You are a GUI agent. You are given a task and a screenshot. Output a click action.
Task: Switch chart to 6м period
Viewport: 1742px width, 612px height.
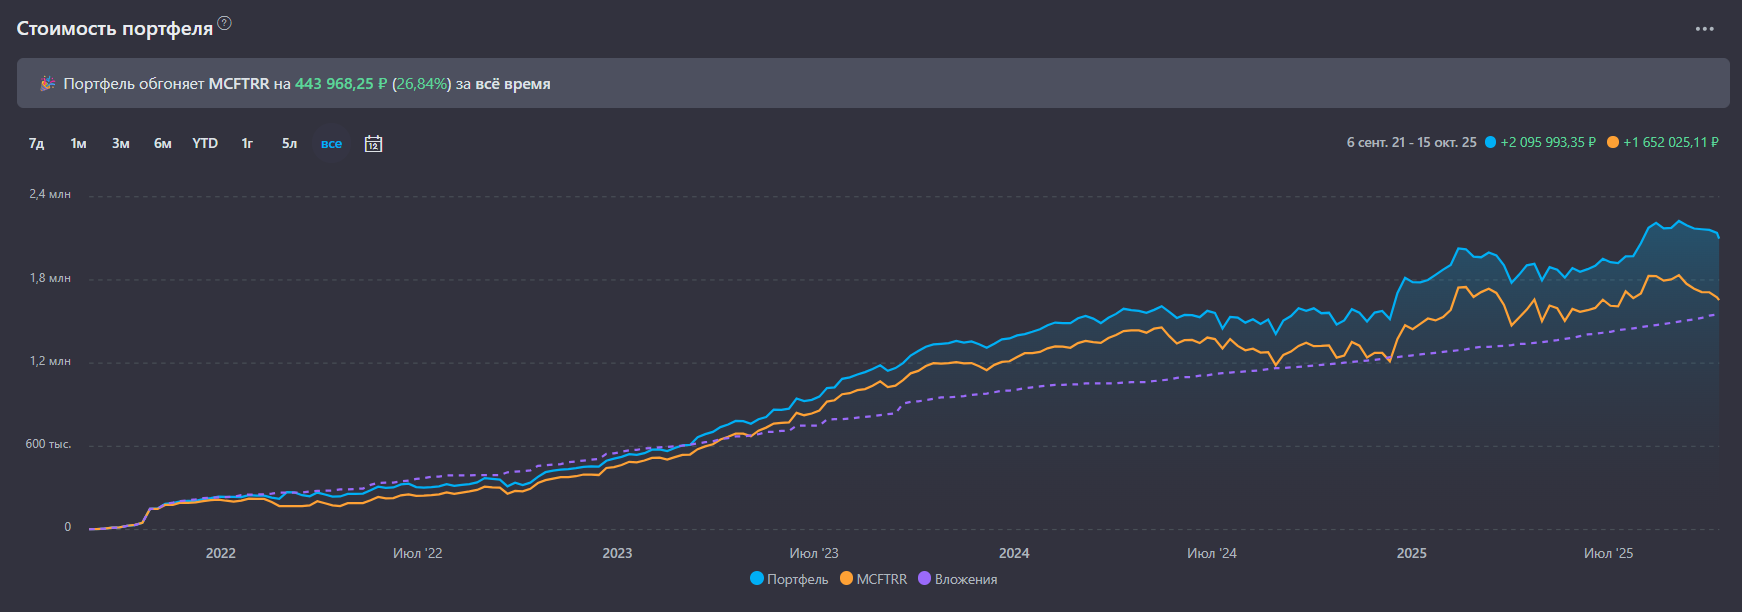163,144
